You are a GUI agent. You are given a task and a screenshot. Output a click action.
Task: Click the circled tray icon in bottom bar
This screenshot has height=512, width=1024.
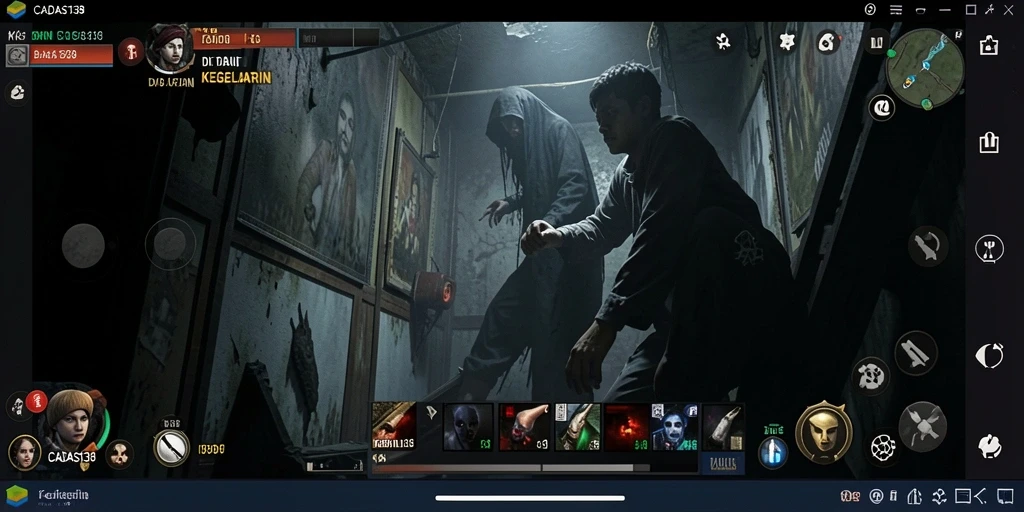(x=876, y=496)
